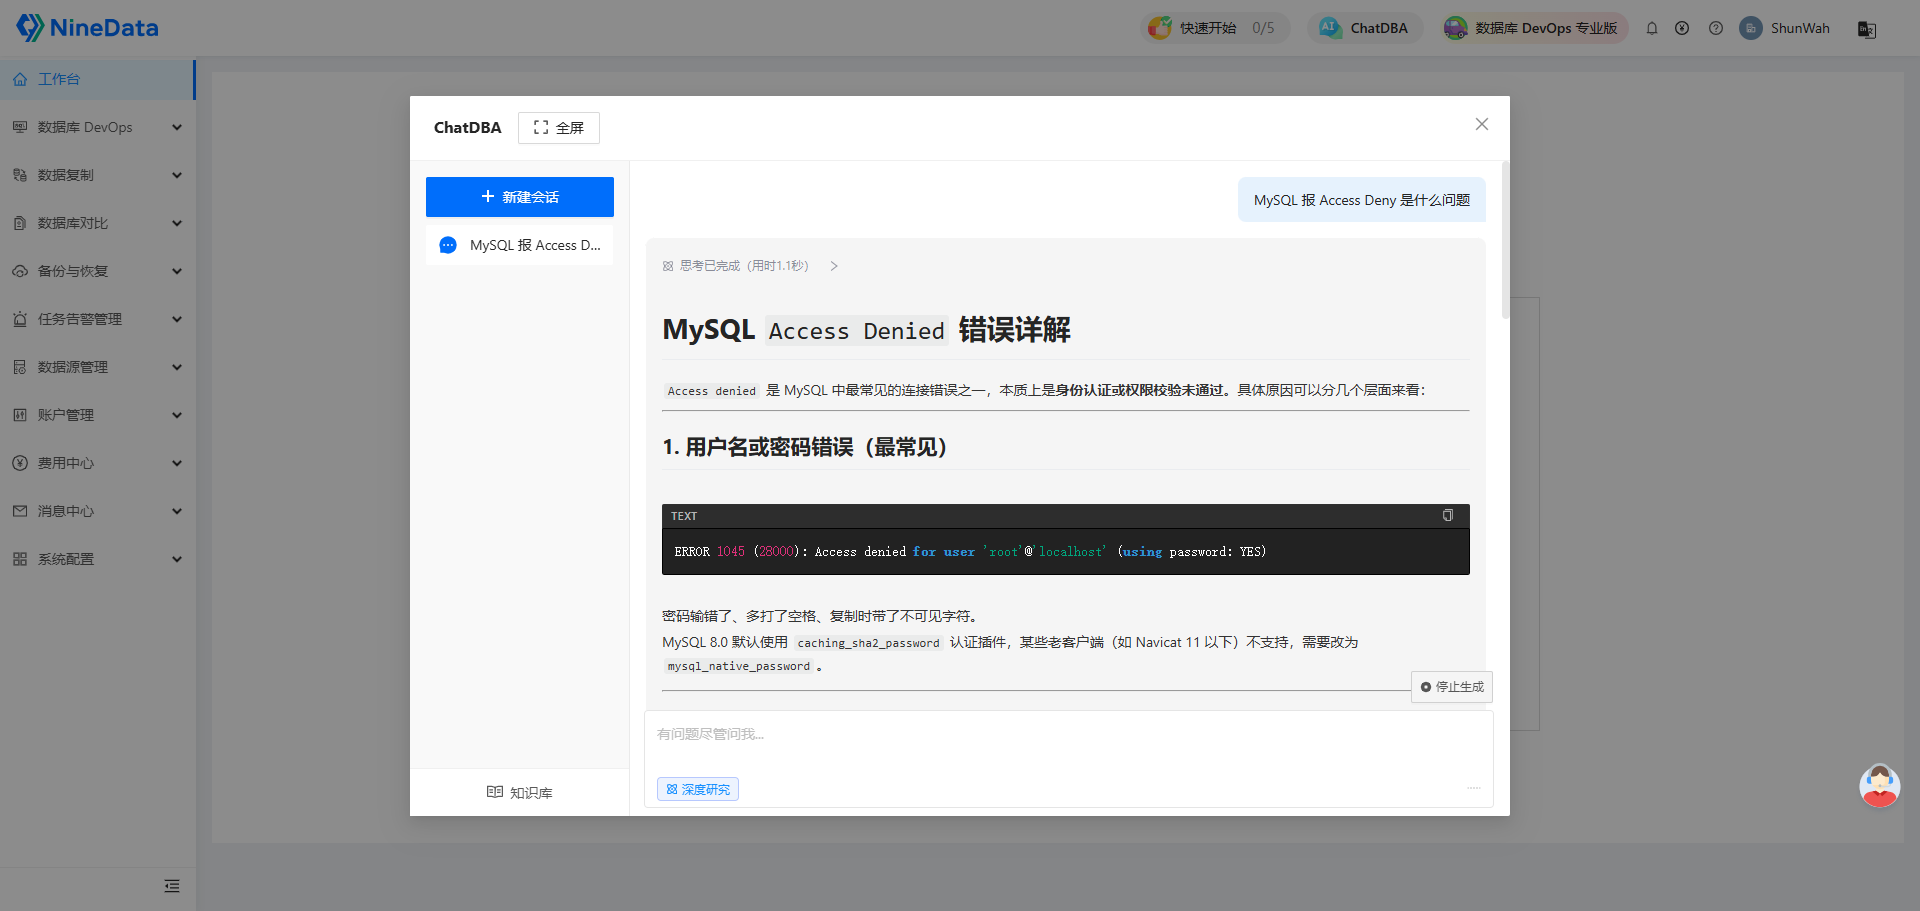Select the MySQL 报 Access D... conversation

520,245
